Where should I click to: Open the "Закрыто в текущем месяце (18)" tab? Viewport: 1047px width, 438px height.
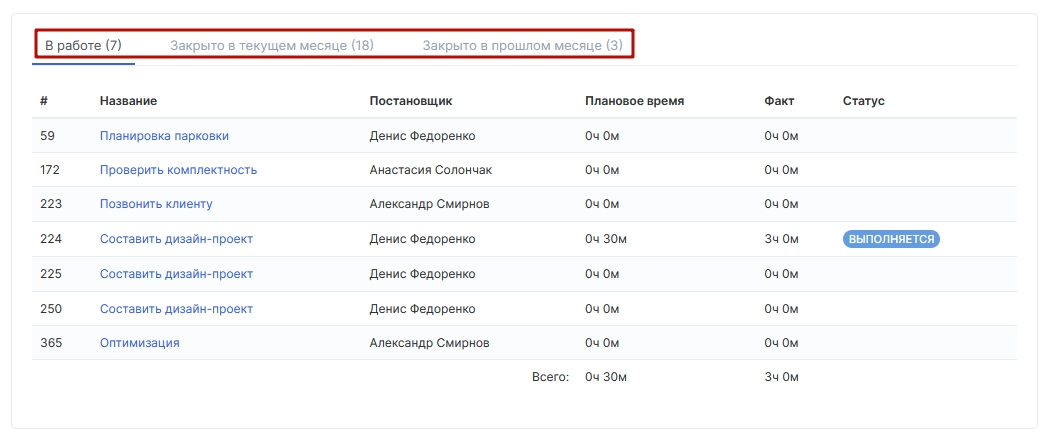271,46
